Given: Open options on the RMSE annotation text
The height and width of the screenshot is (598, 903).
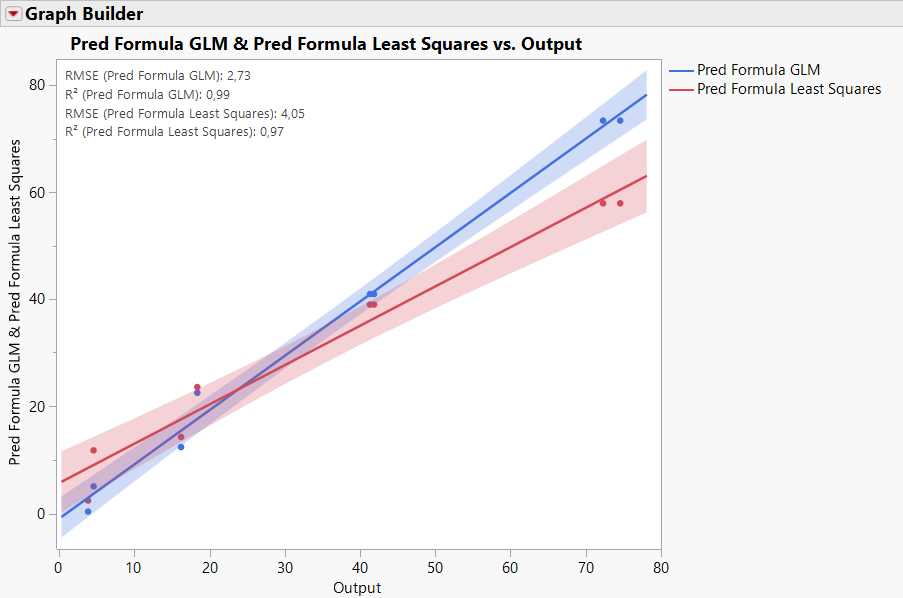Looking at the screenshot, I should [160, 74].
